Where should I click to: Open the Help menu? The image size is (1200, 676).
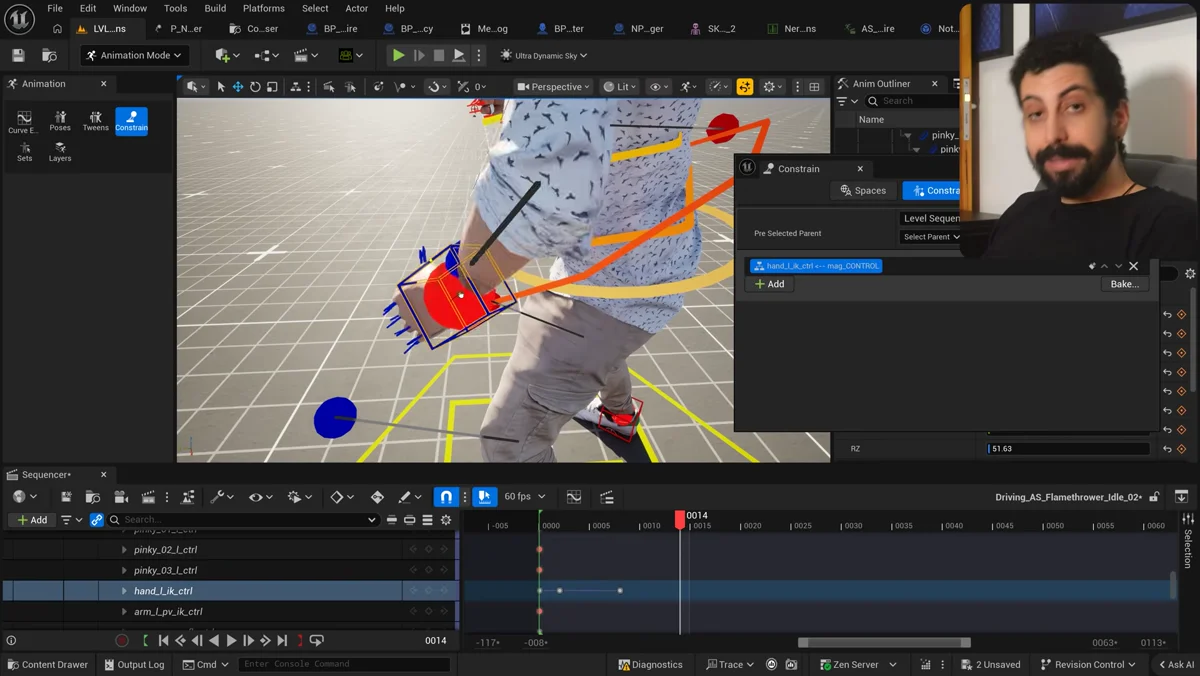[395, 8]
